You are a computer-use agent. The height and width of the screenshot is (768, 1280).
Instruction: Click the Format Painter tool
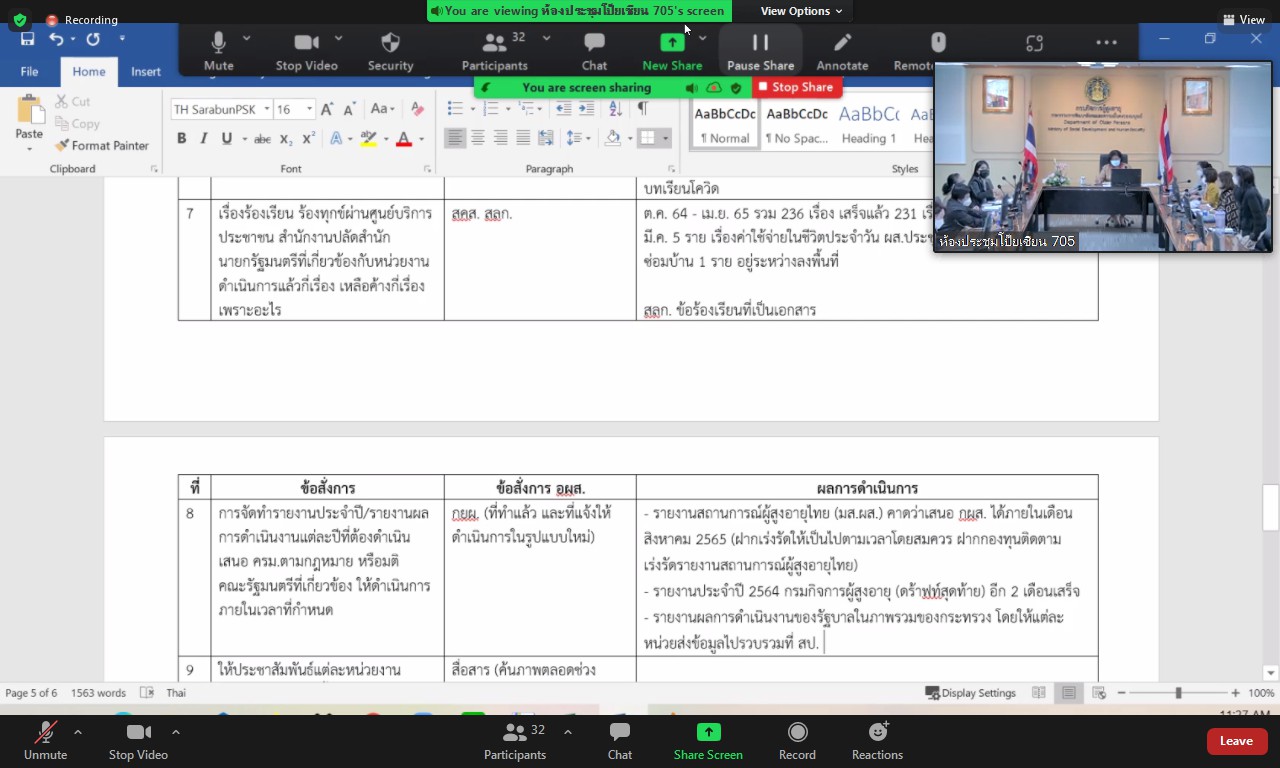tap(101, 145)
